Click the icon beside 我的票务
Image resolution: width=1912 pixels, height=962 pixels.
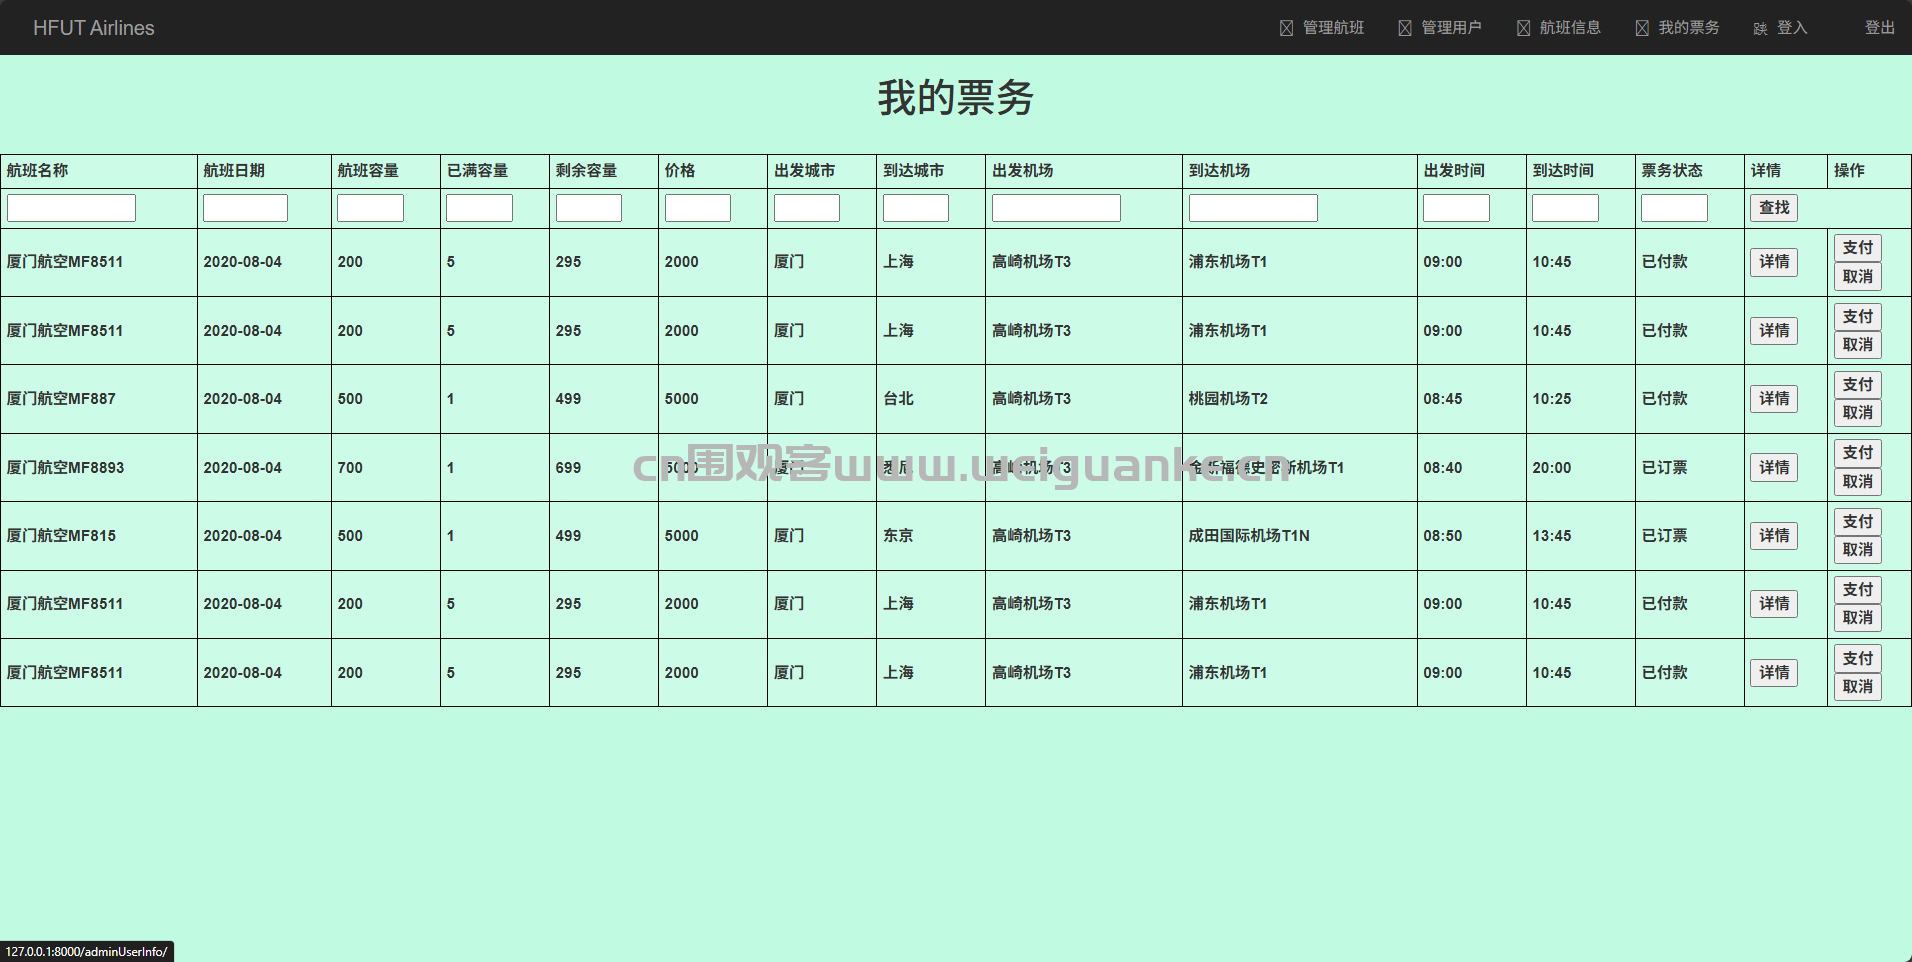(x=1642, y=28)
